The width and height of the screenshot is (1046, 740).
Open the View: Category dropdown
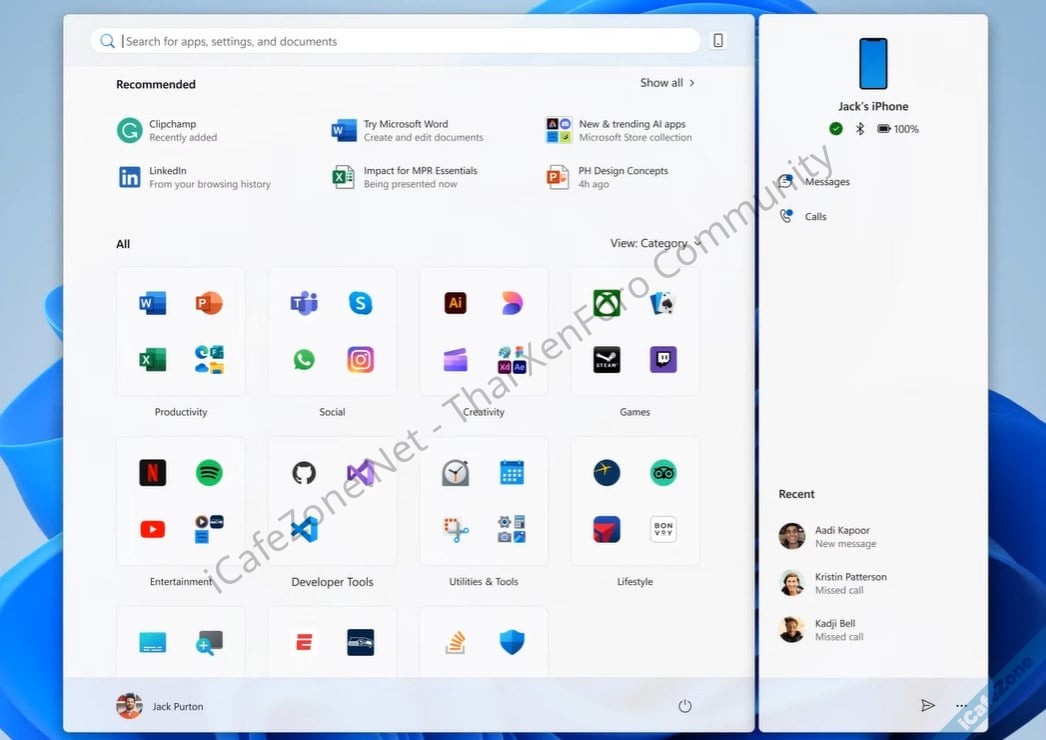tap(653, 243)
